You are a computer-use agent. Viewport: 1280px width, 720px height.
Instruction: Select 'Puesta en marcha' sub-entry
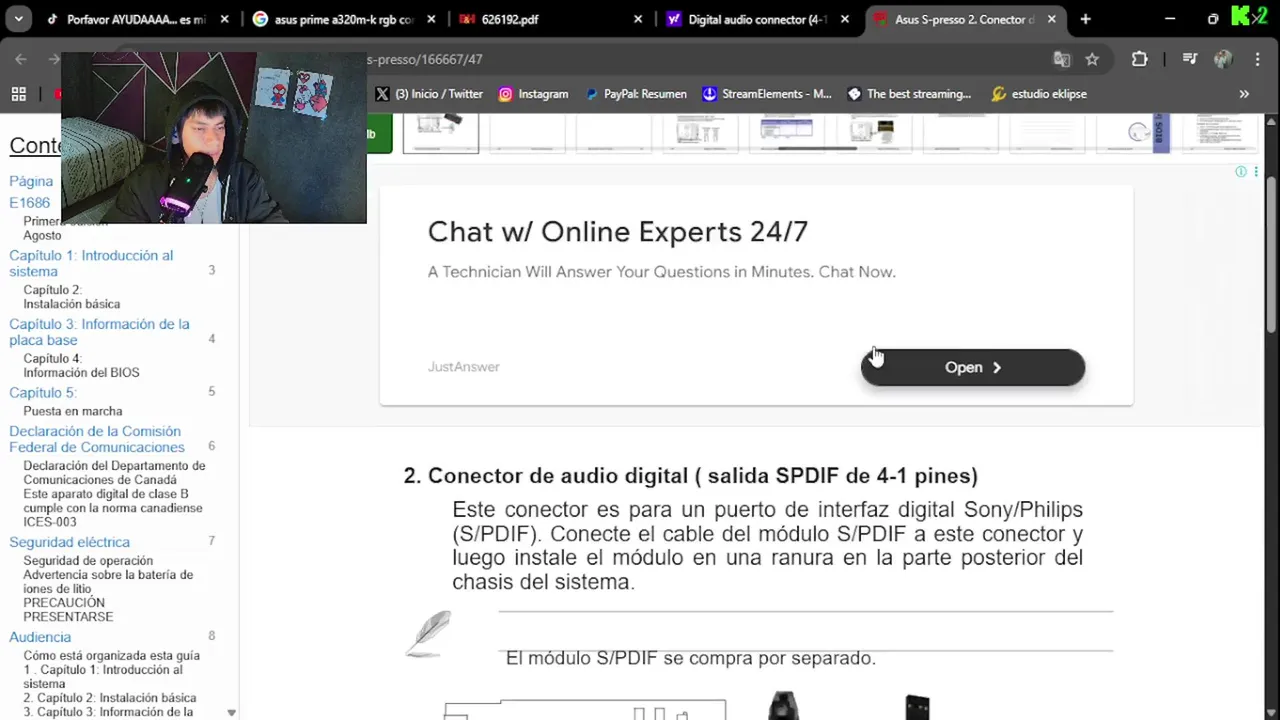pos(73,411)
